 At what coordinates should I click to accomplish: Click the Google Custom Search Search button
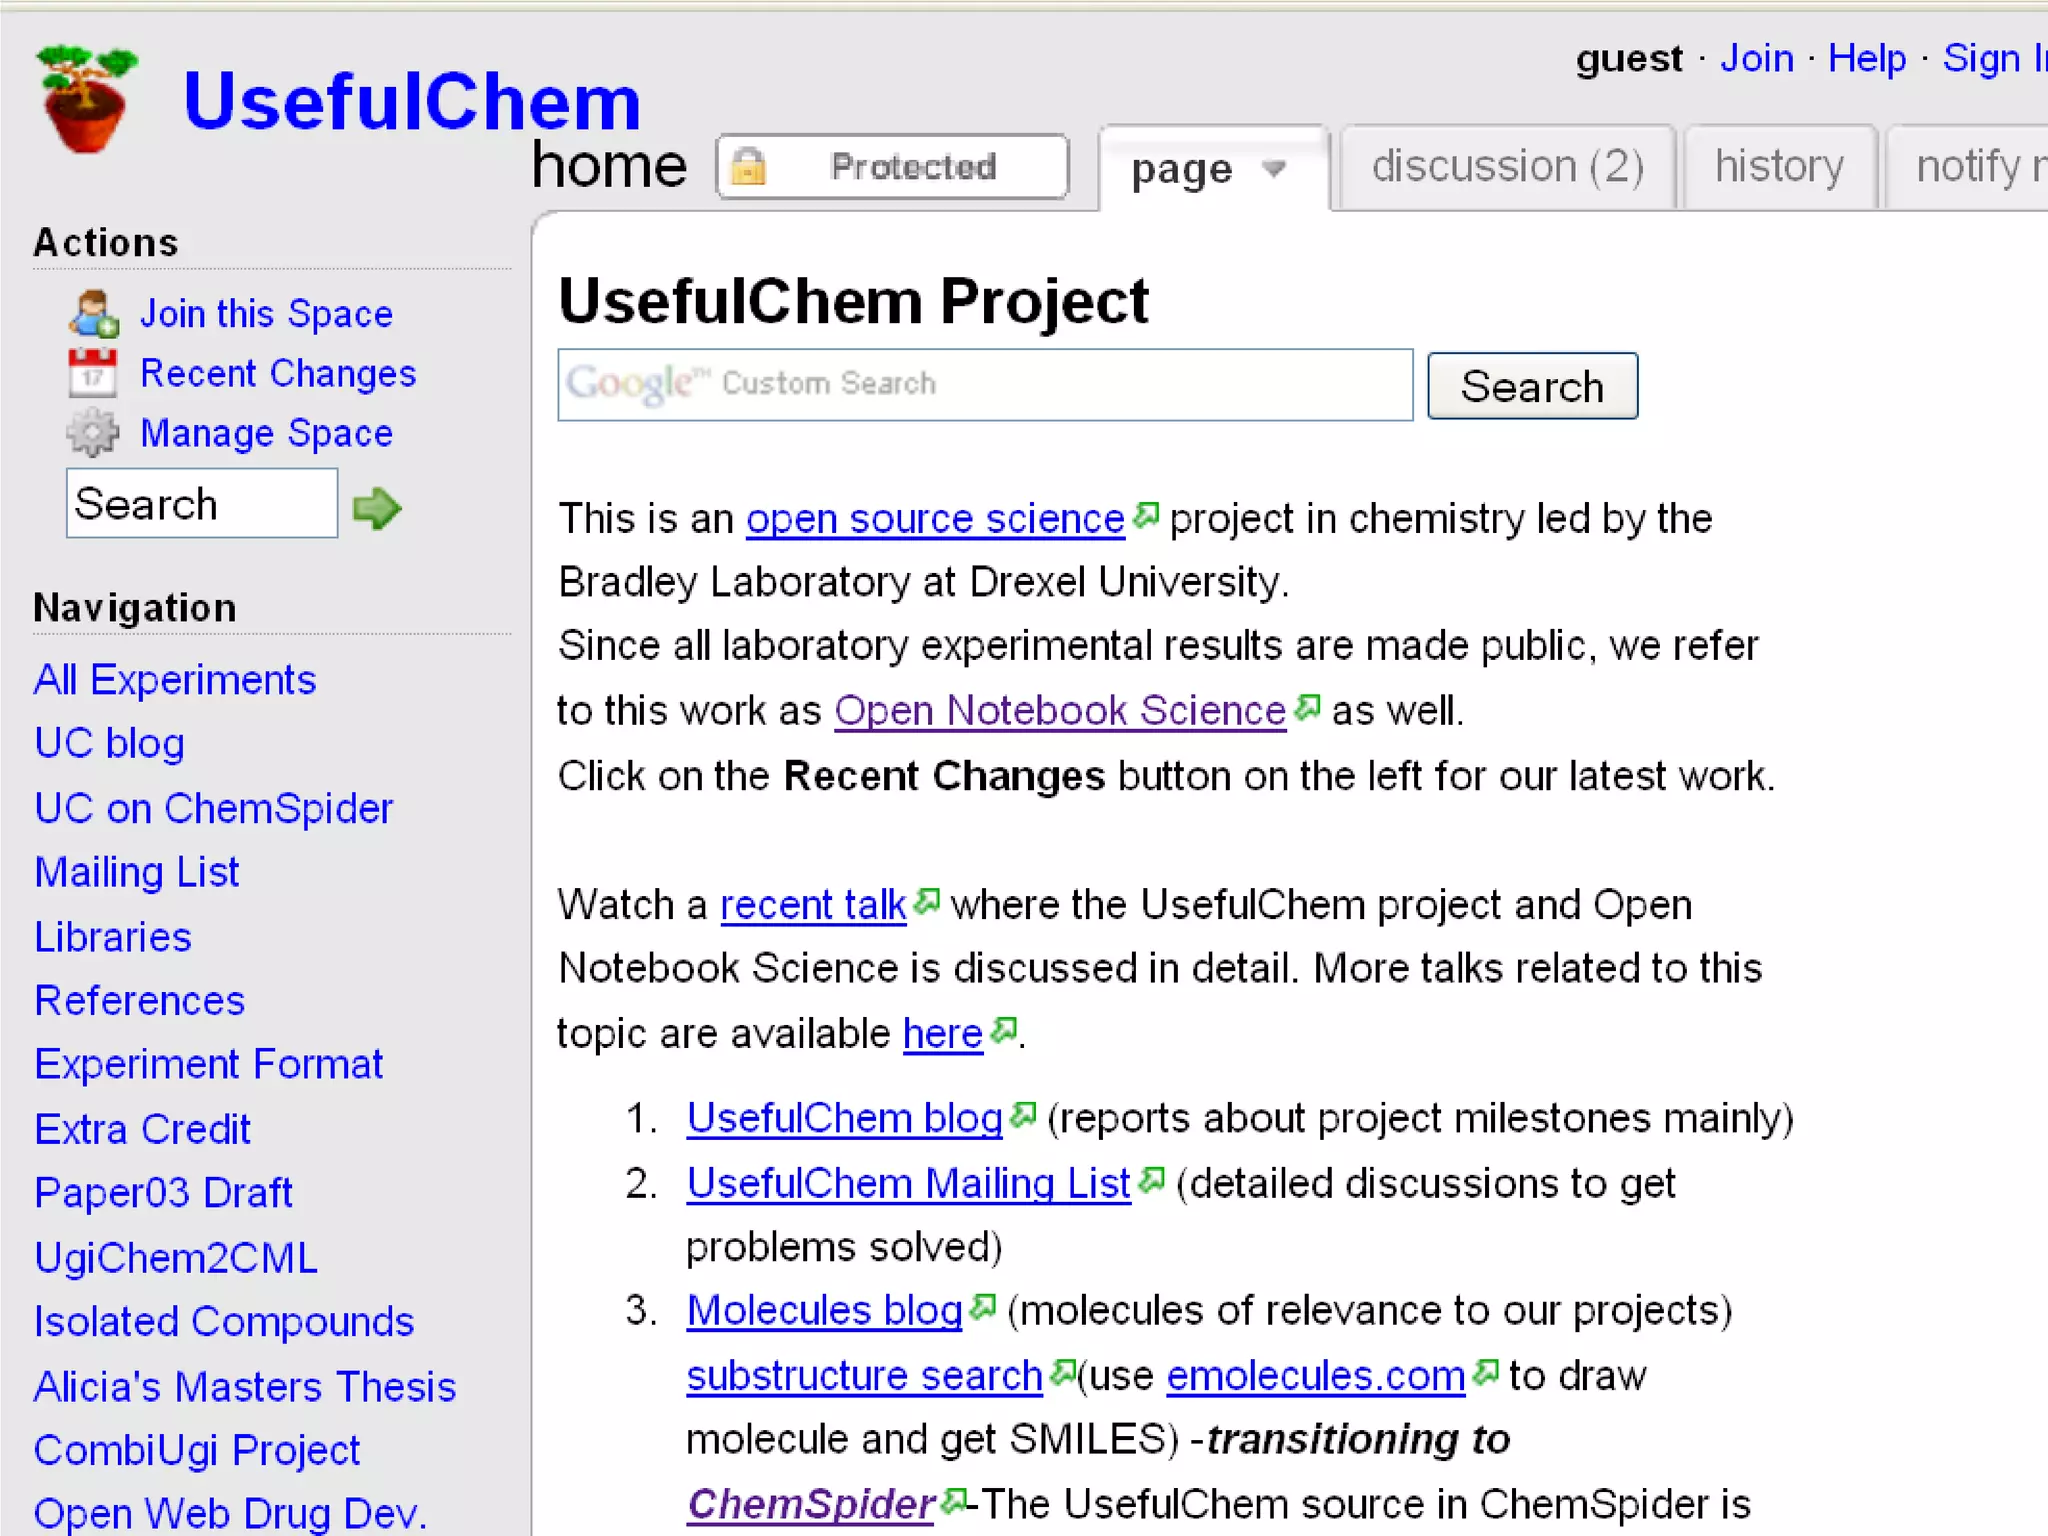coord(1531,386)
